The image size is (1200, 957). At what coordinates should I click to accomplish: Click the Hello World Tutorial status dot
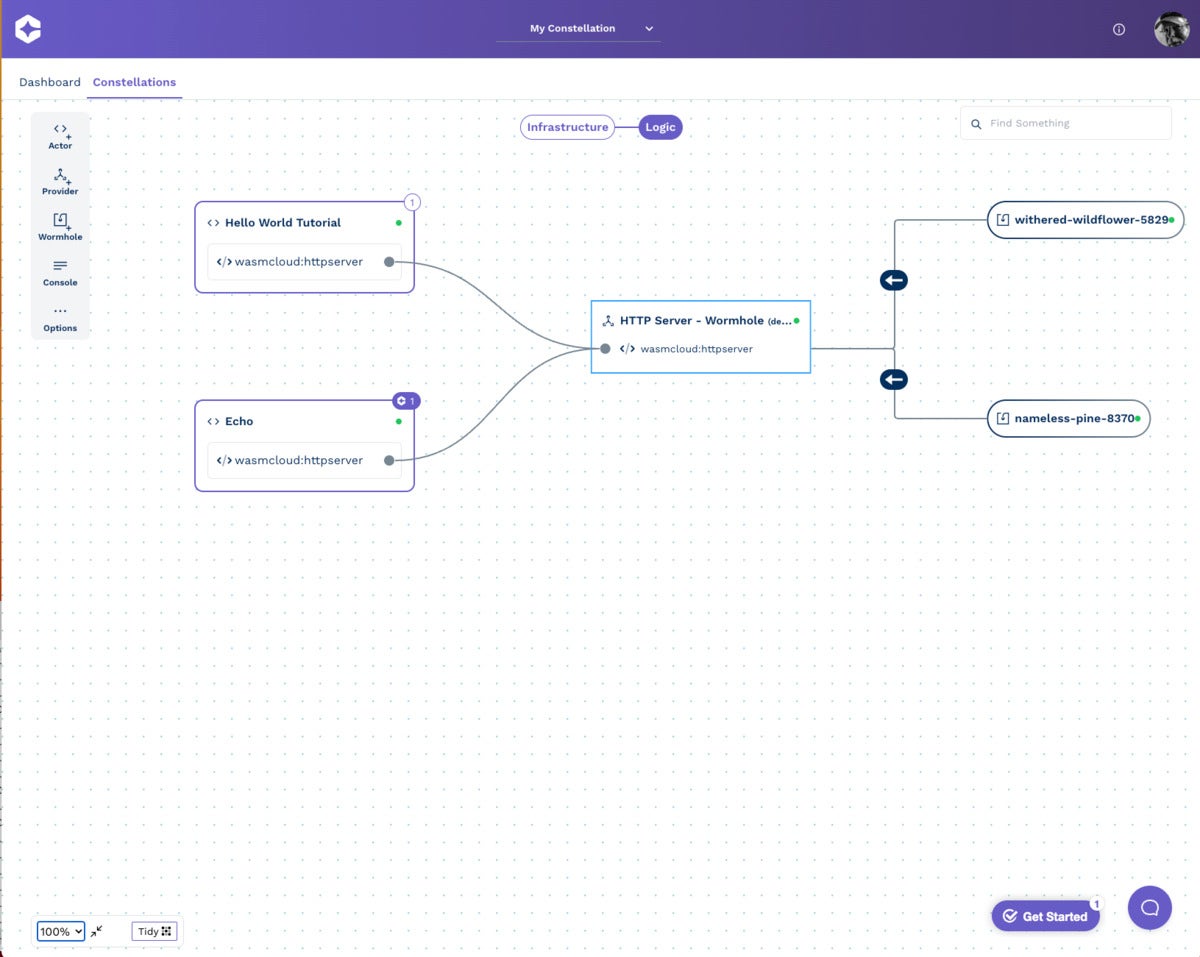tap(398, 223)
